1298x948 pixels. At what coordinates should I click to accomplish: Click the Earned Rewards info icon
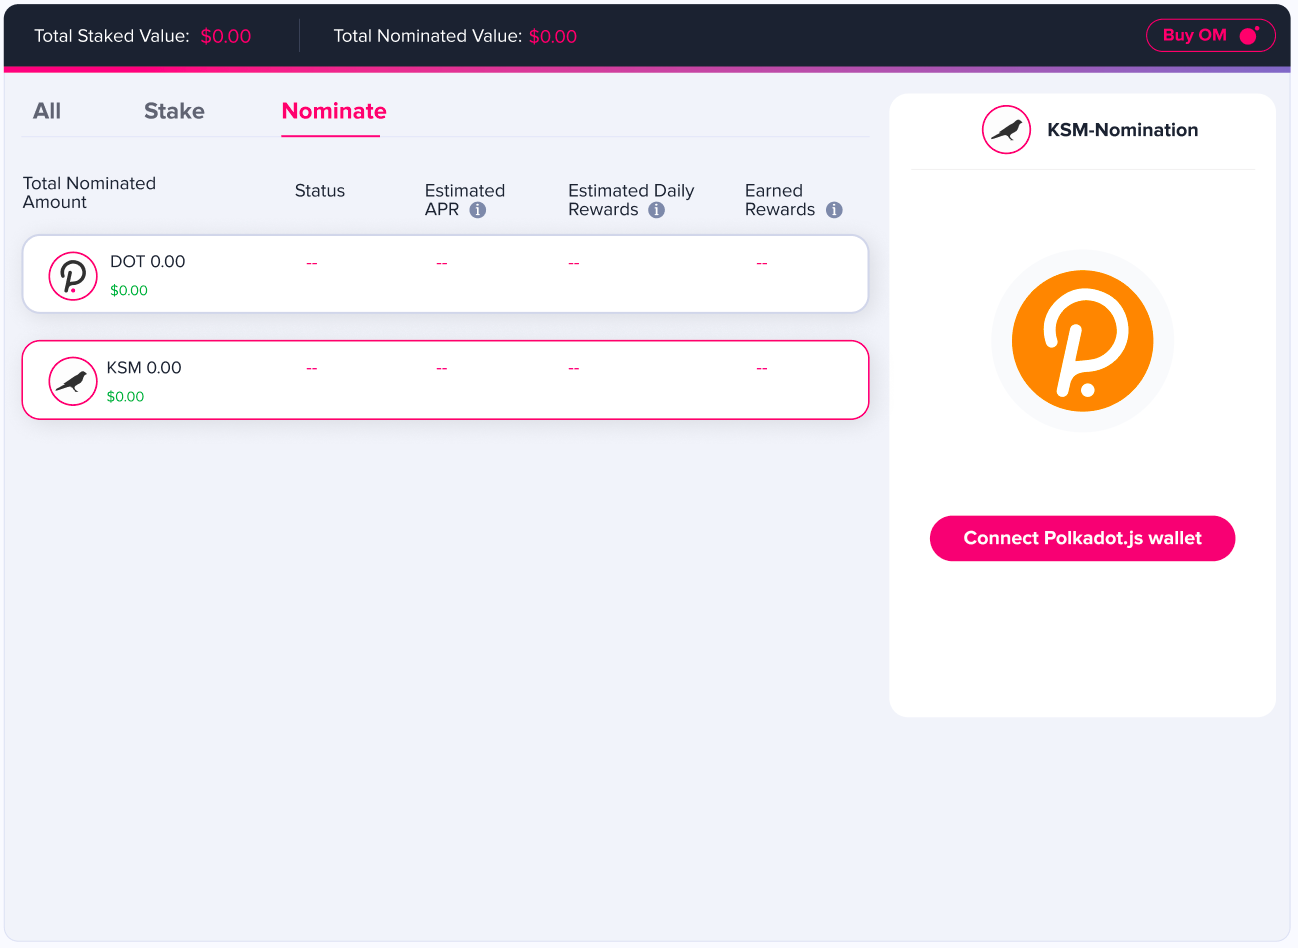(834, 210)
